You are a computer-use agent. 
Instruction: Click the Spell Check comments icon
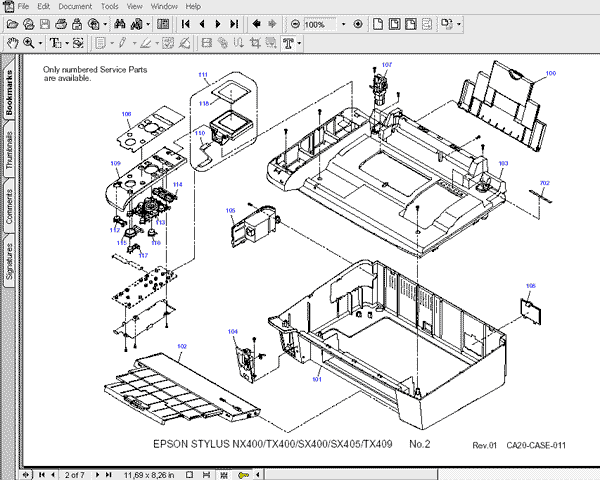[168, 43]
